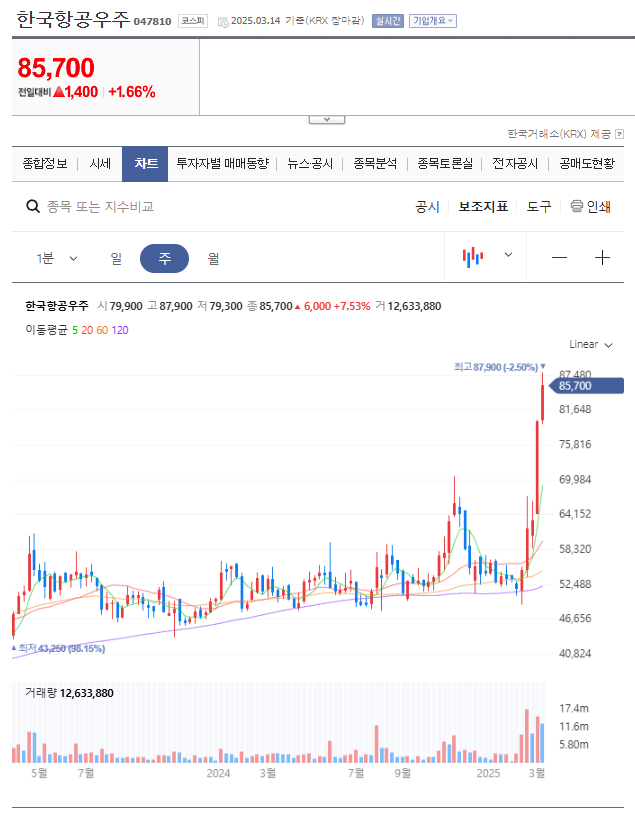Click the candlestick chart type icon
Viewport: 635px width, 817px height.
pos(473,257)
